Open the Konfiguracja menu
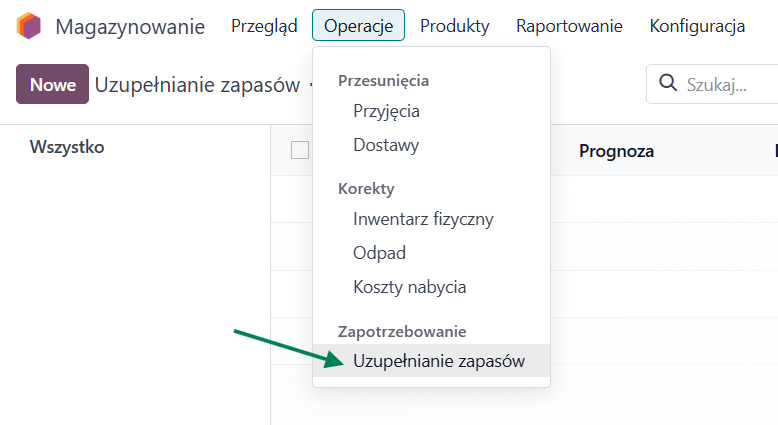 point(697,26)
